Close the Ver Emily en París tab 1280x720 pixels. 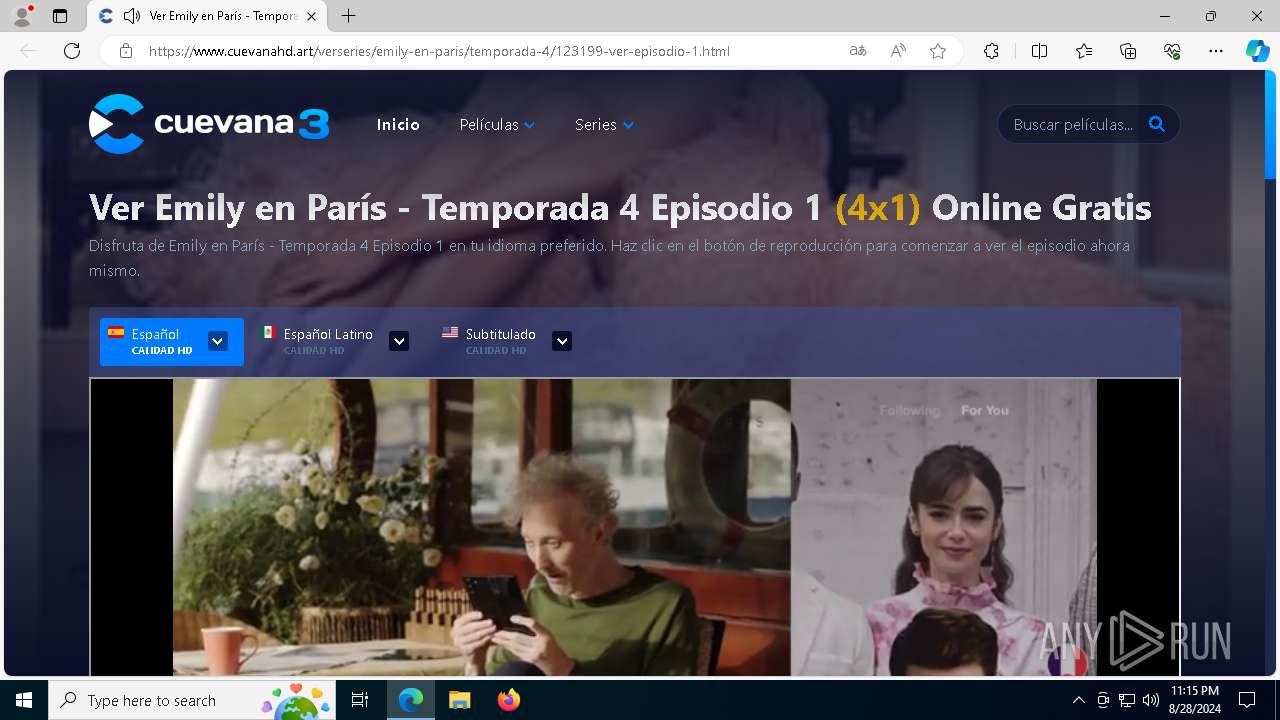click(x=312, y=16)
